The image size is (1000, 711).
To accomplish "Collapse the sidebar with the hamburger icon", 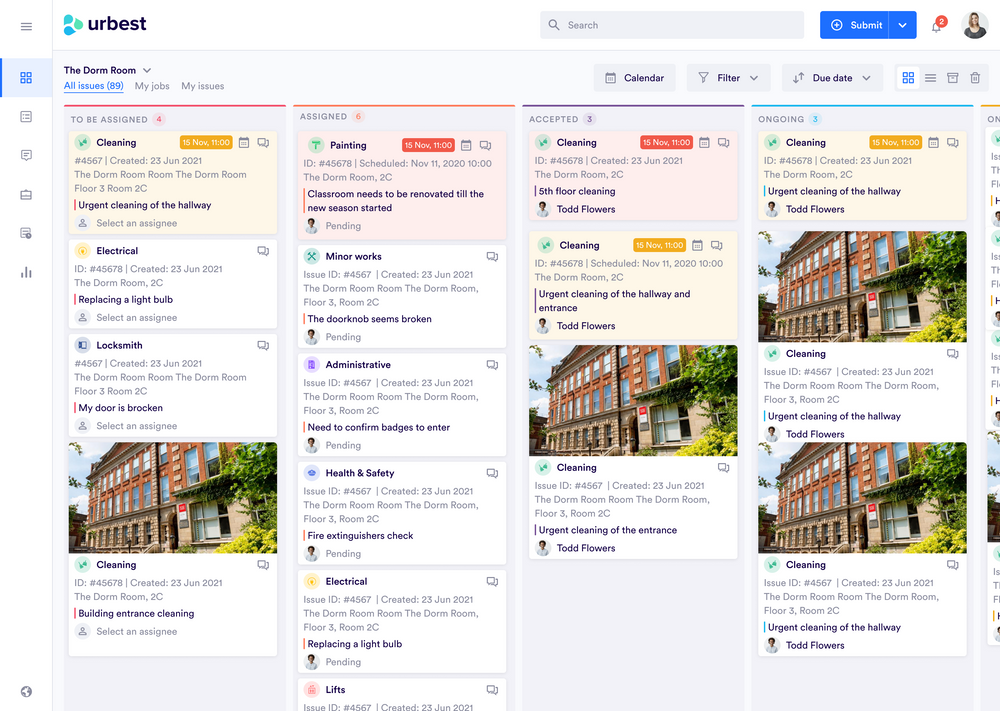I will [x=26, y=26].
